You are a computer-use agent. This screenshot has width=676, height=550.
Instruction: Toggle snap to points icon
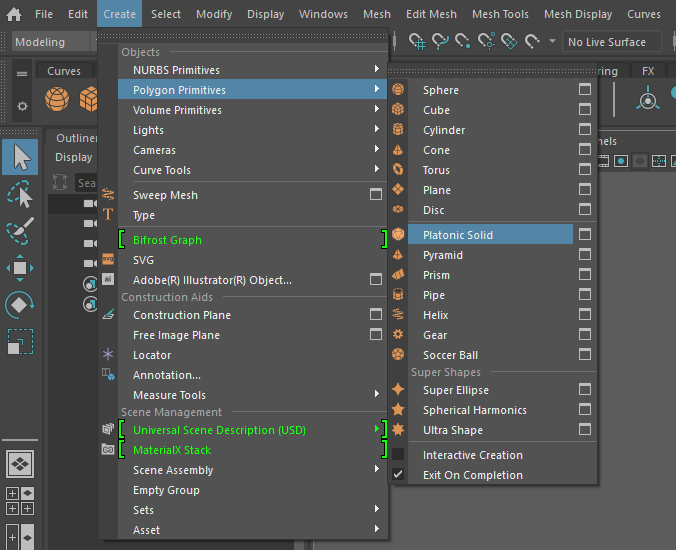tap(463, 41)
